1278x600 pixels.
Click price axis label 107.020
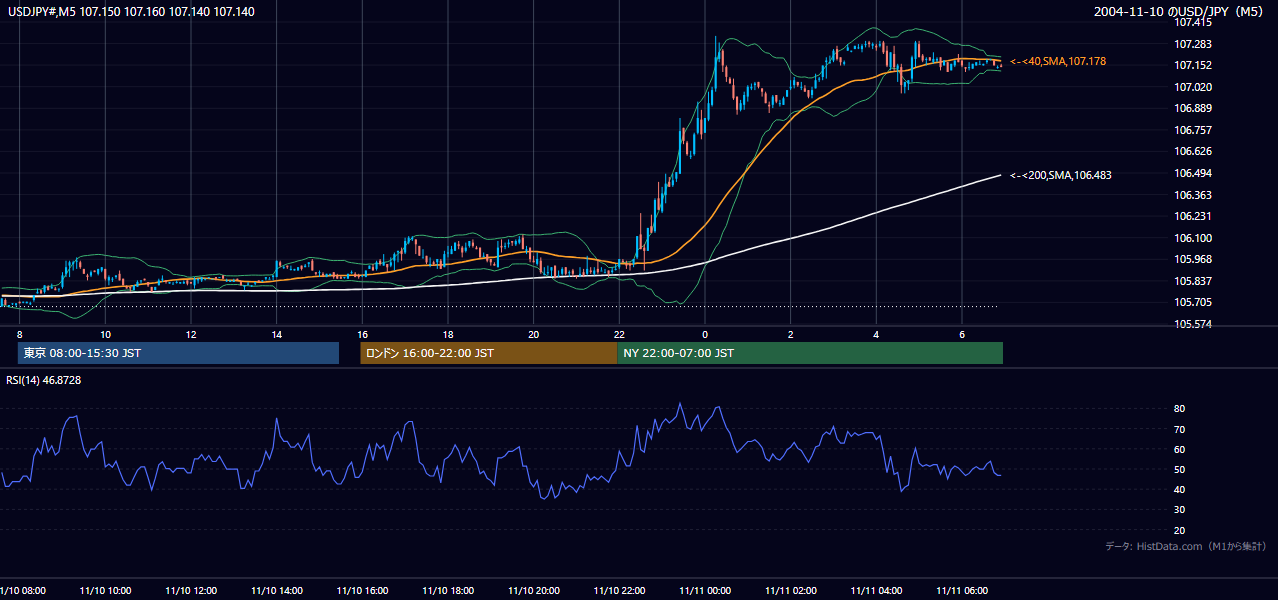pos(1195,87)
